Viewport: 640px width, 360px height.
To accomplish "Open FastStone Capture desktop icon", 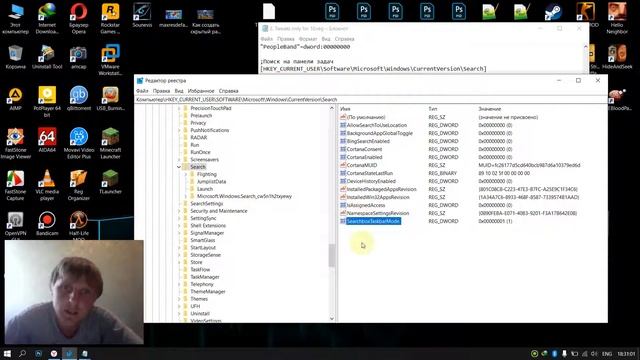I will (x=16, y=185).
